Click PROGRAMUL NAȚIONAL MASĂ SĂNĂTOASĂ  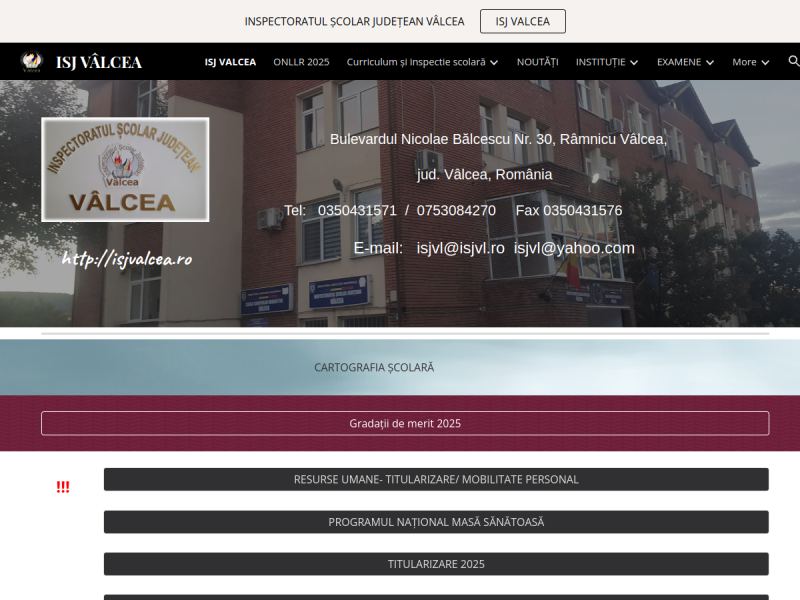(x=436, y=521)
